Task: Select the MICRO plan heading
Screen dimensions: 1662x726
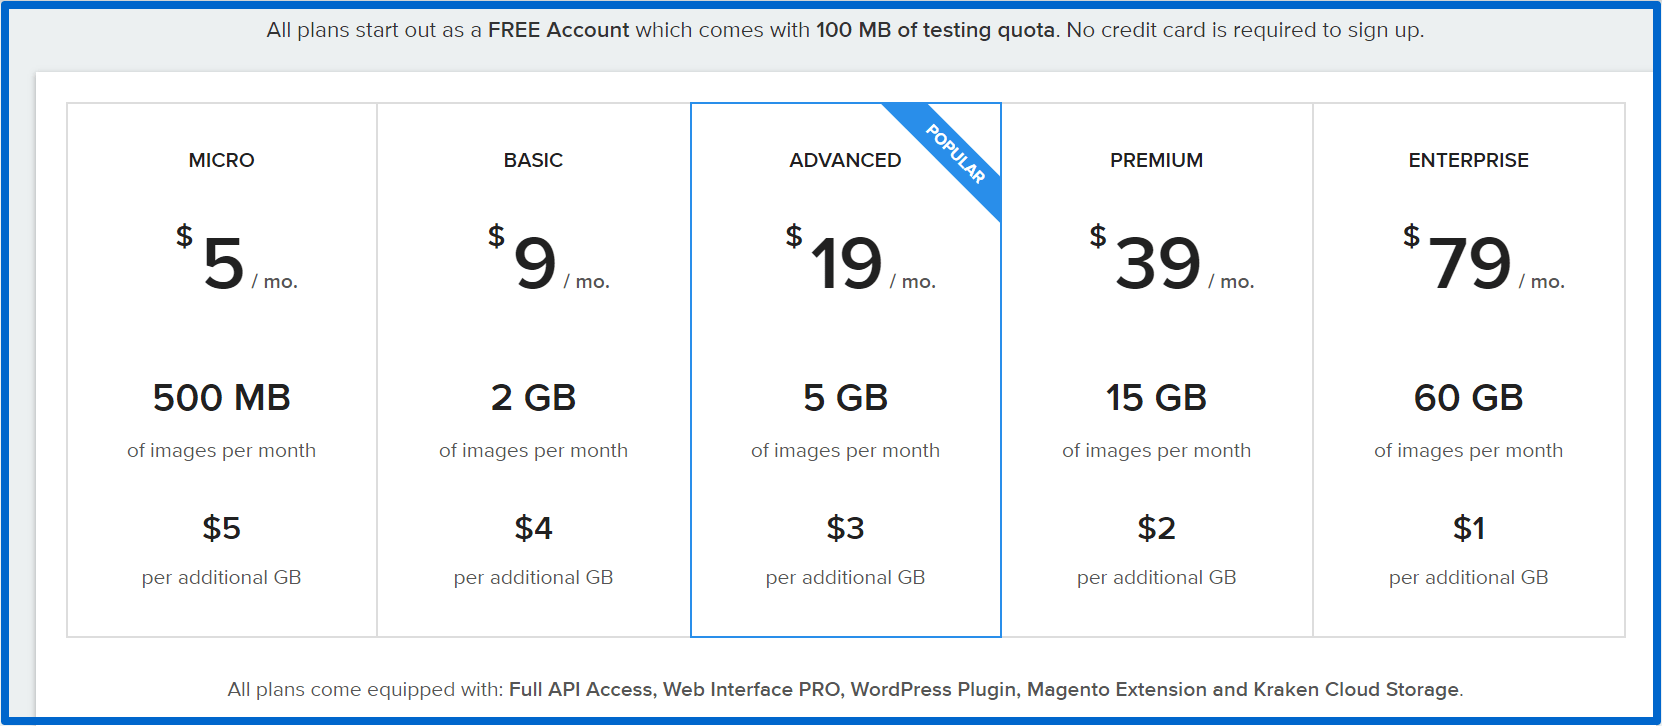Action: click(x=221, y=160)
